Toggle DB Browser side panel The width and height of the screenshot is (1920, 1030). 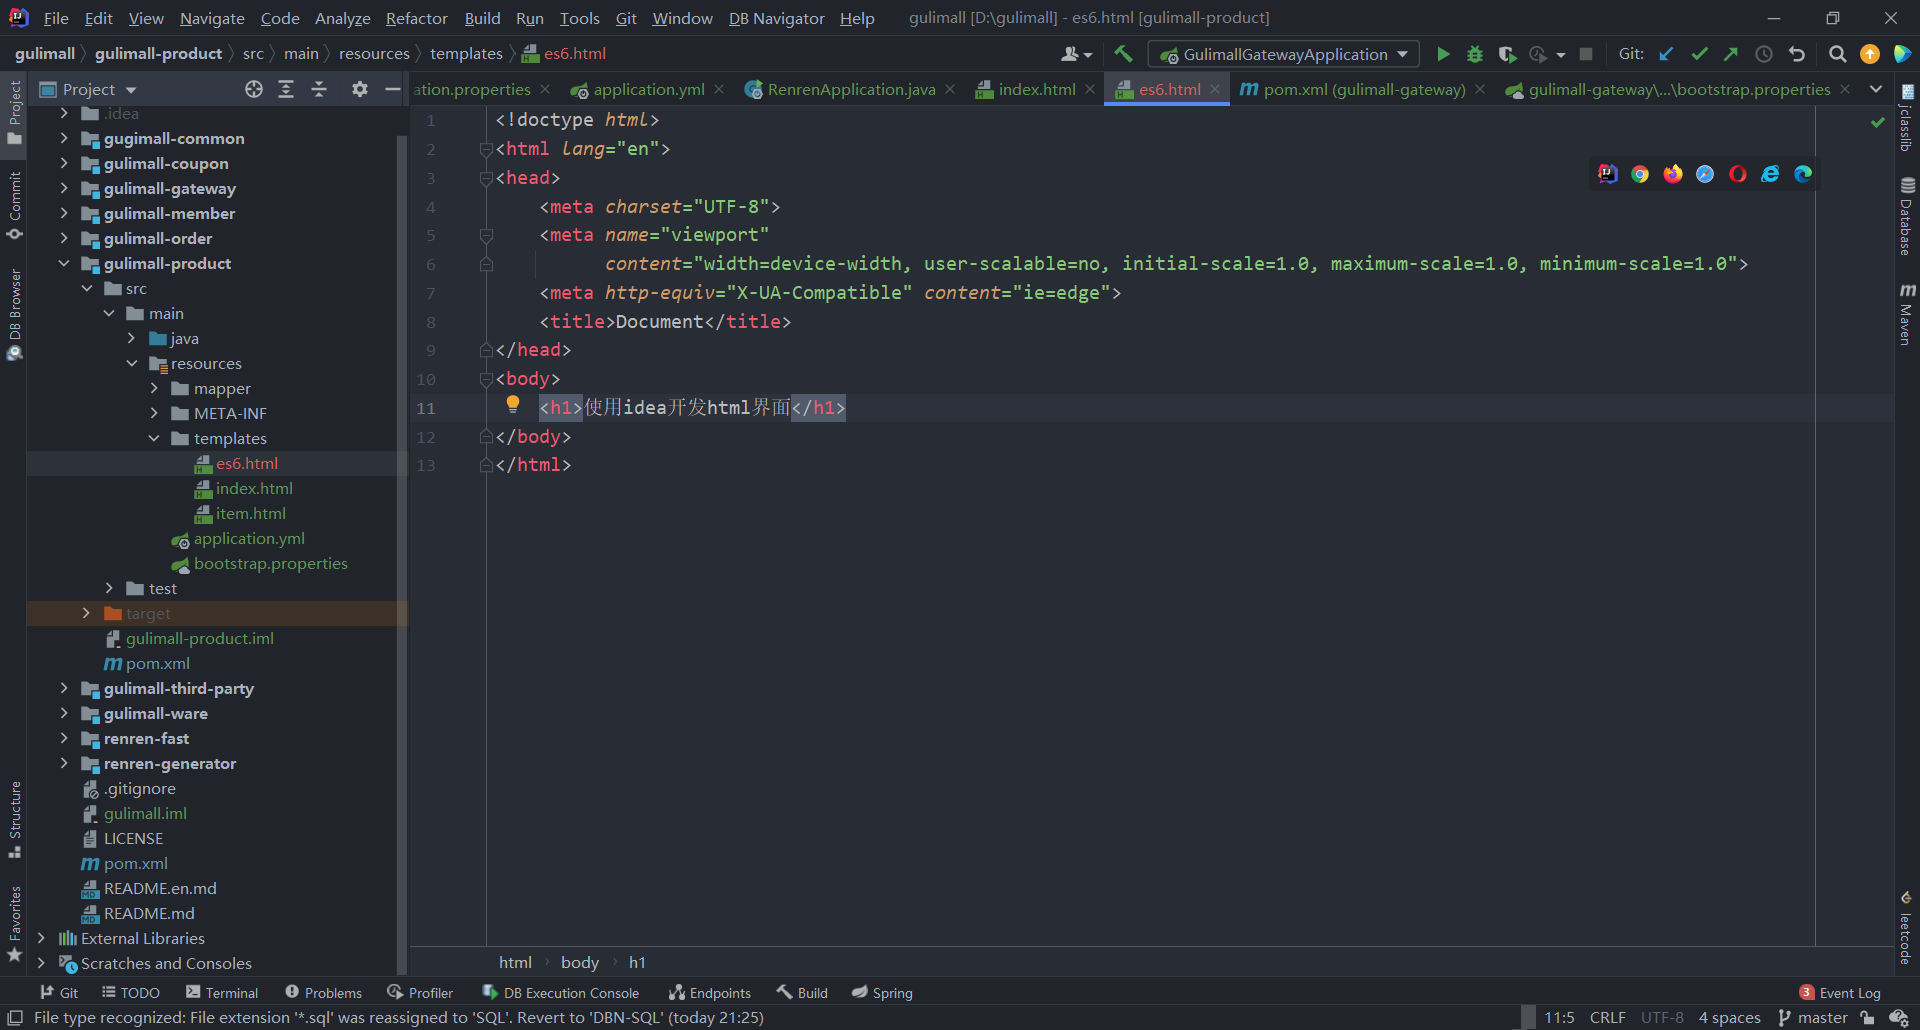pos(14,313)
